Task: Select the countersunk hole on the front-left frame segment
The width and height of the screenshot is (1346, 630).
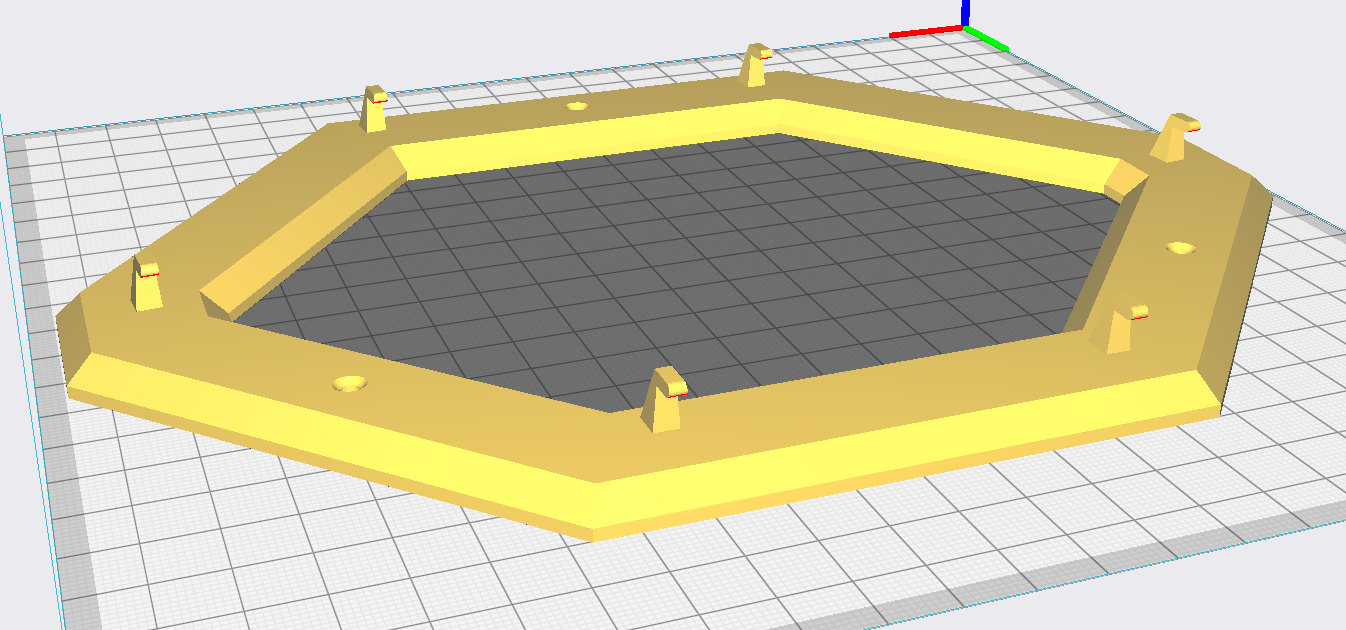Action: click(350, 384)
